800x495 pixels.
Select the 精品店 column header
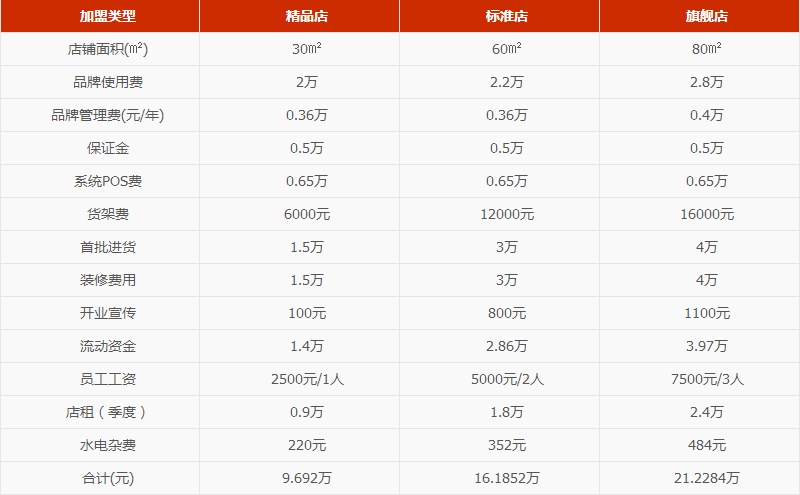[x=307, y=16]
